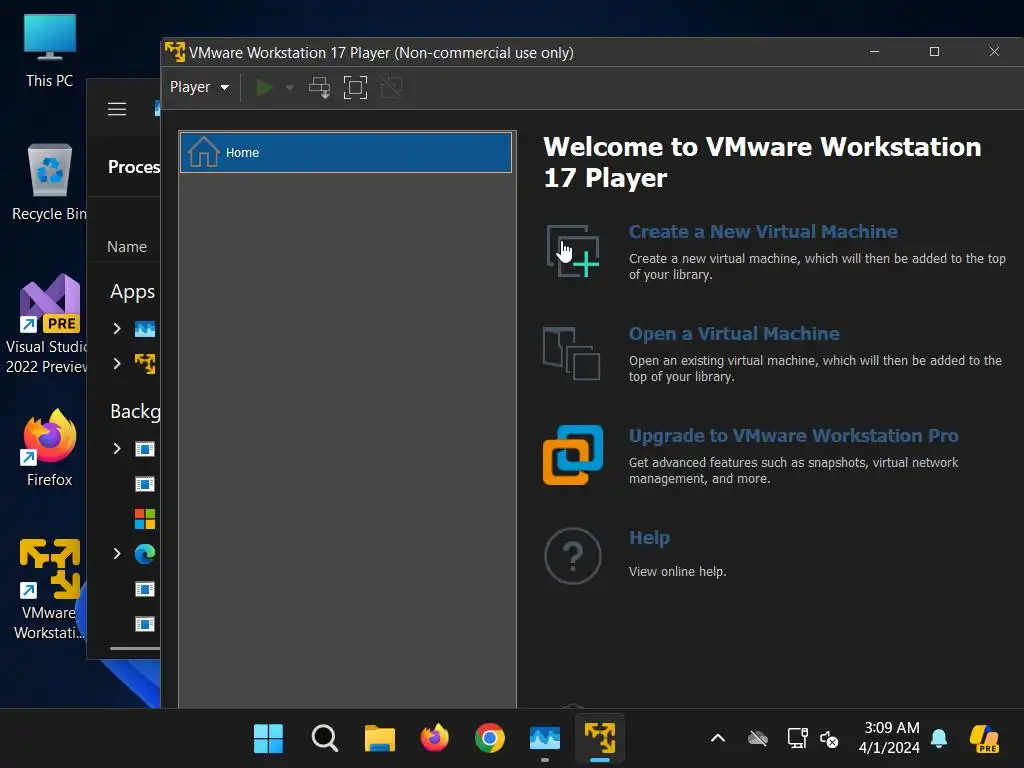Click the Help link

pyautogui.click(x=649, y=537)
